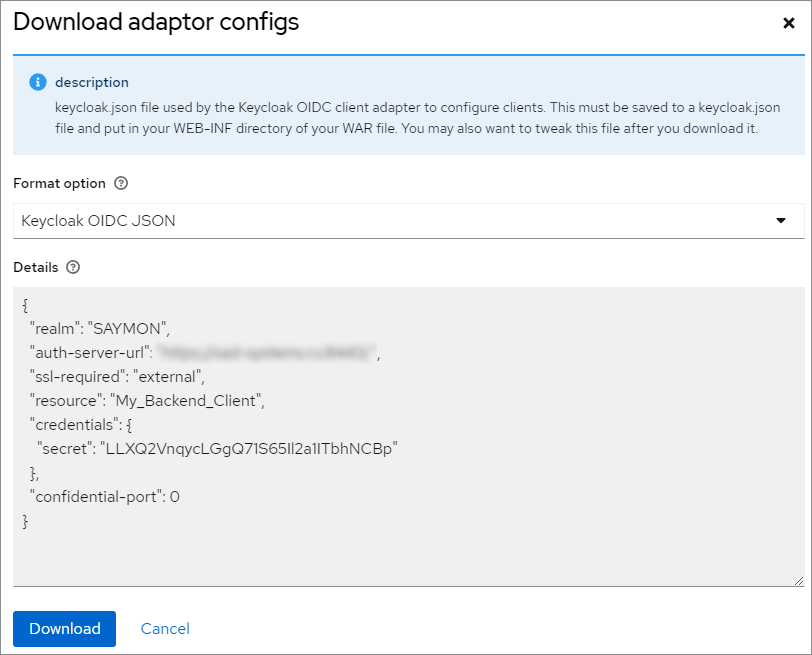Expand the Keycloak OIDC JSON format dropdown
The height and width of the screenshot is (655, 812).
click(409, 221)
